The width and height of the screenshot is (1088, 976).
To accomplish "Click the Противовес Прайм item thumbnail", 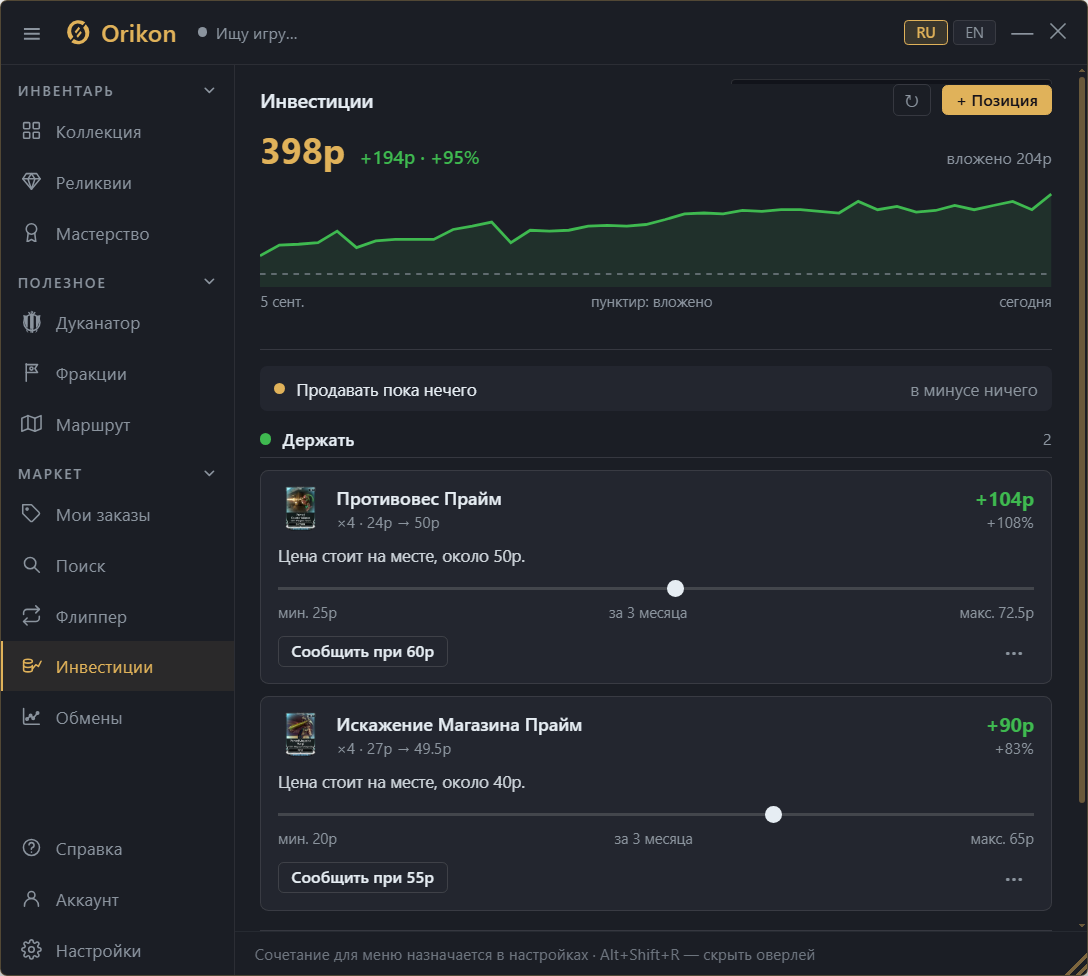I will click(x=300, y=508).
